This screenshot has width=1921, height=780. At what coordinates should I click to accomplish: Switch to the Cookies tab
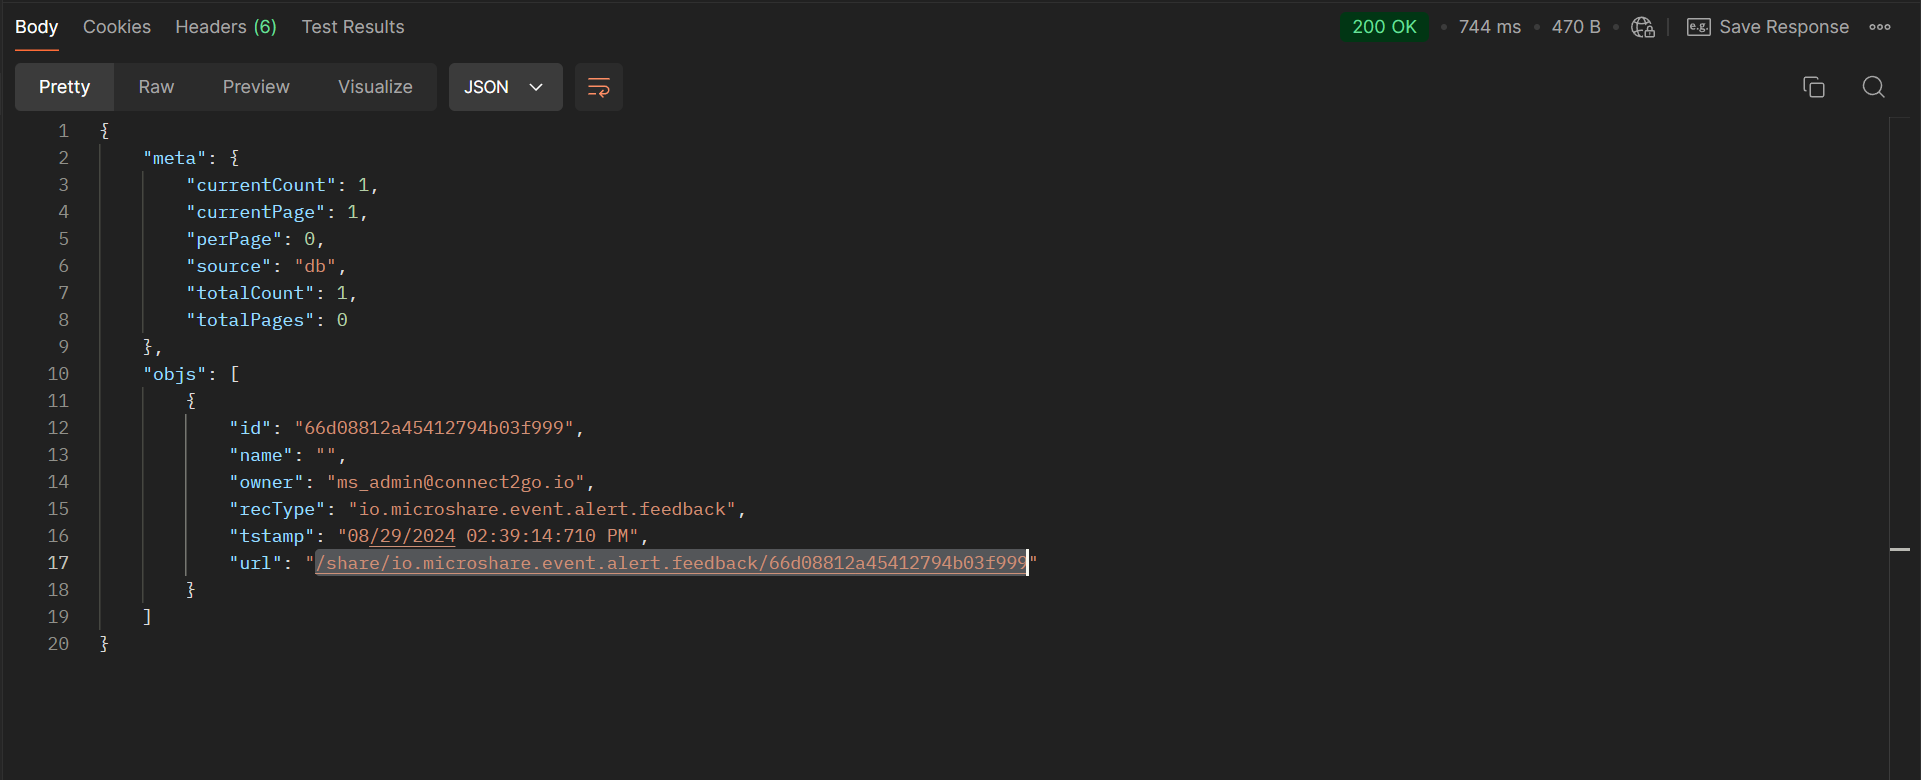click(117, 27)
